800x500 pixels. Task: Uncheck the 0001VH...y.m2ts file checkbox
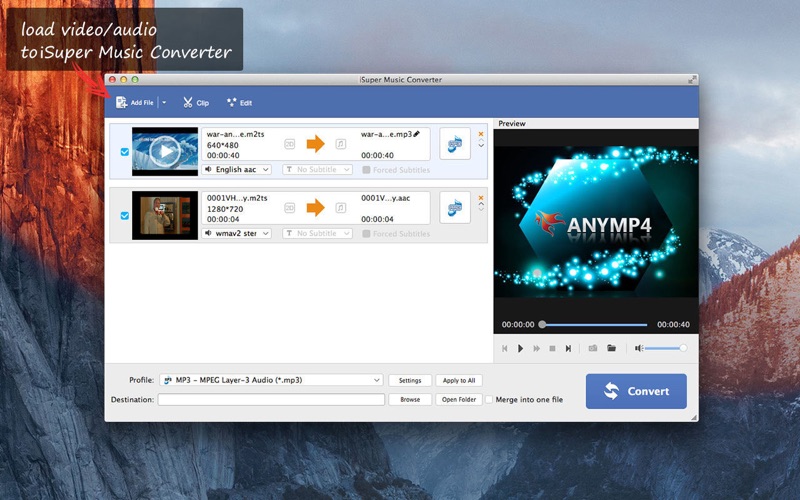click(x=124, y=215)
